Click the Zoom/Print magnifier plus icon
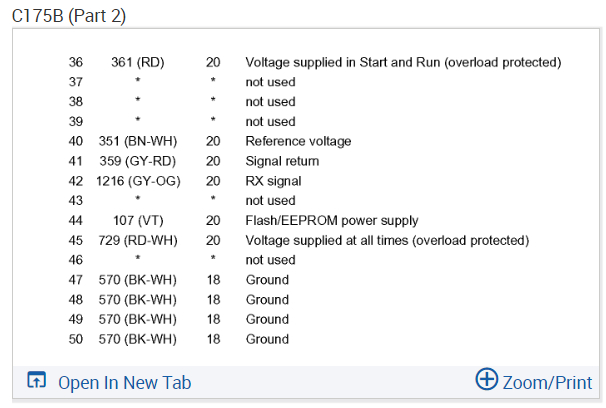Image resolution: width=606 pixels, height=408 pixels. point(487,379)
